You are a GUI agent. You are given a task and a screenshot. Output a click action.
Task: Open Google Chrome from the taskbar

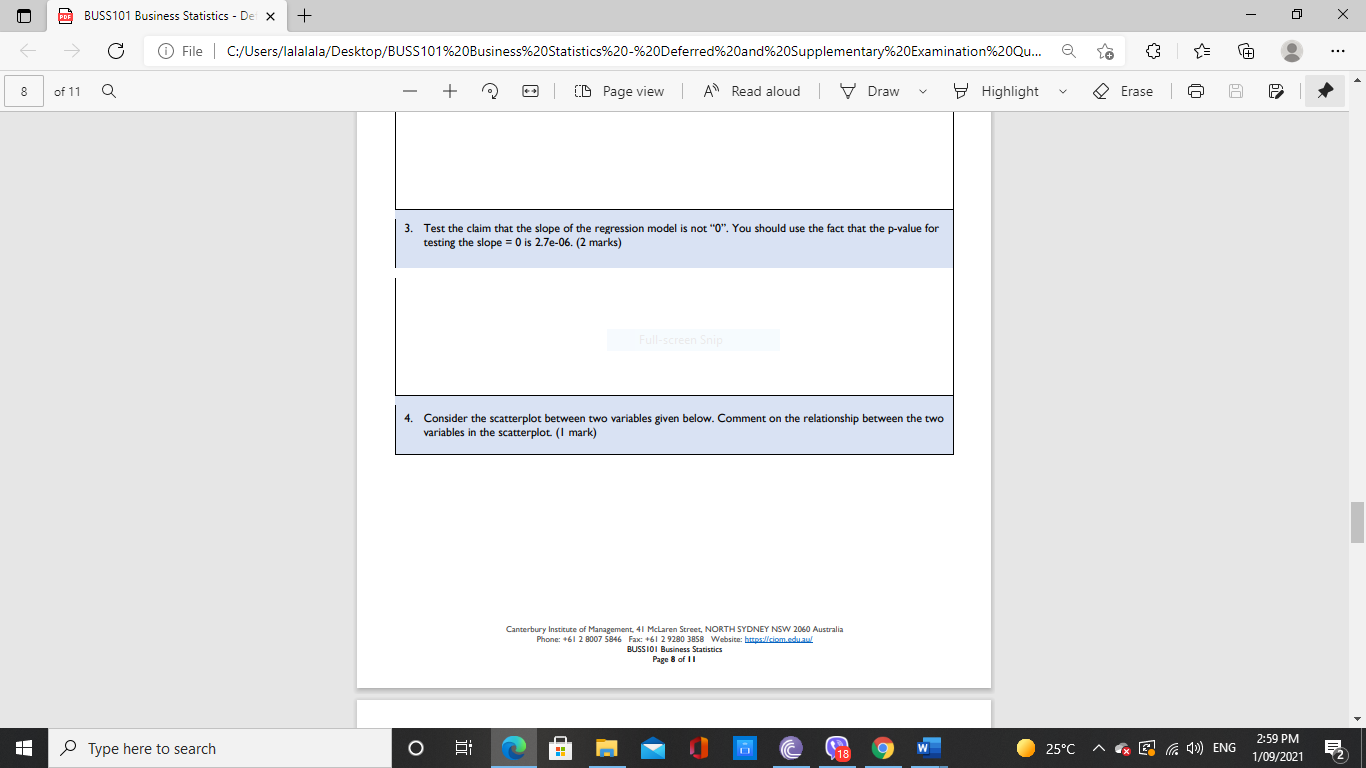882,748
